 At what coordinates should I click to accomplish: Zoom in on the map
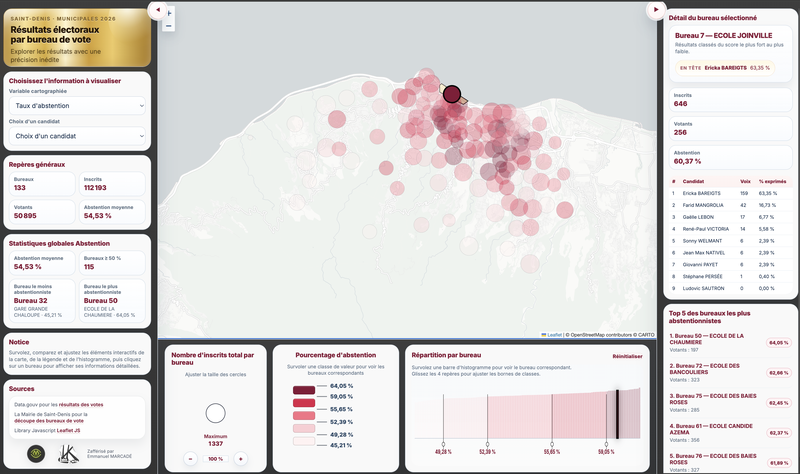coord(169,12)
